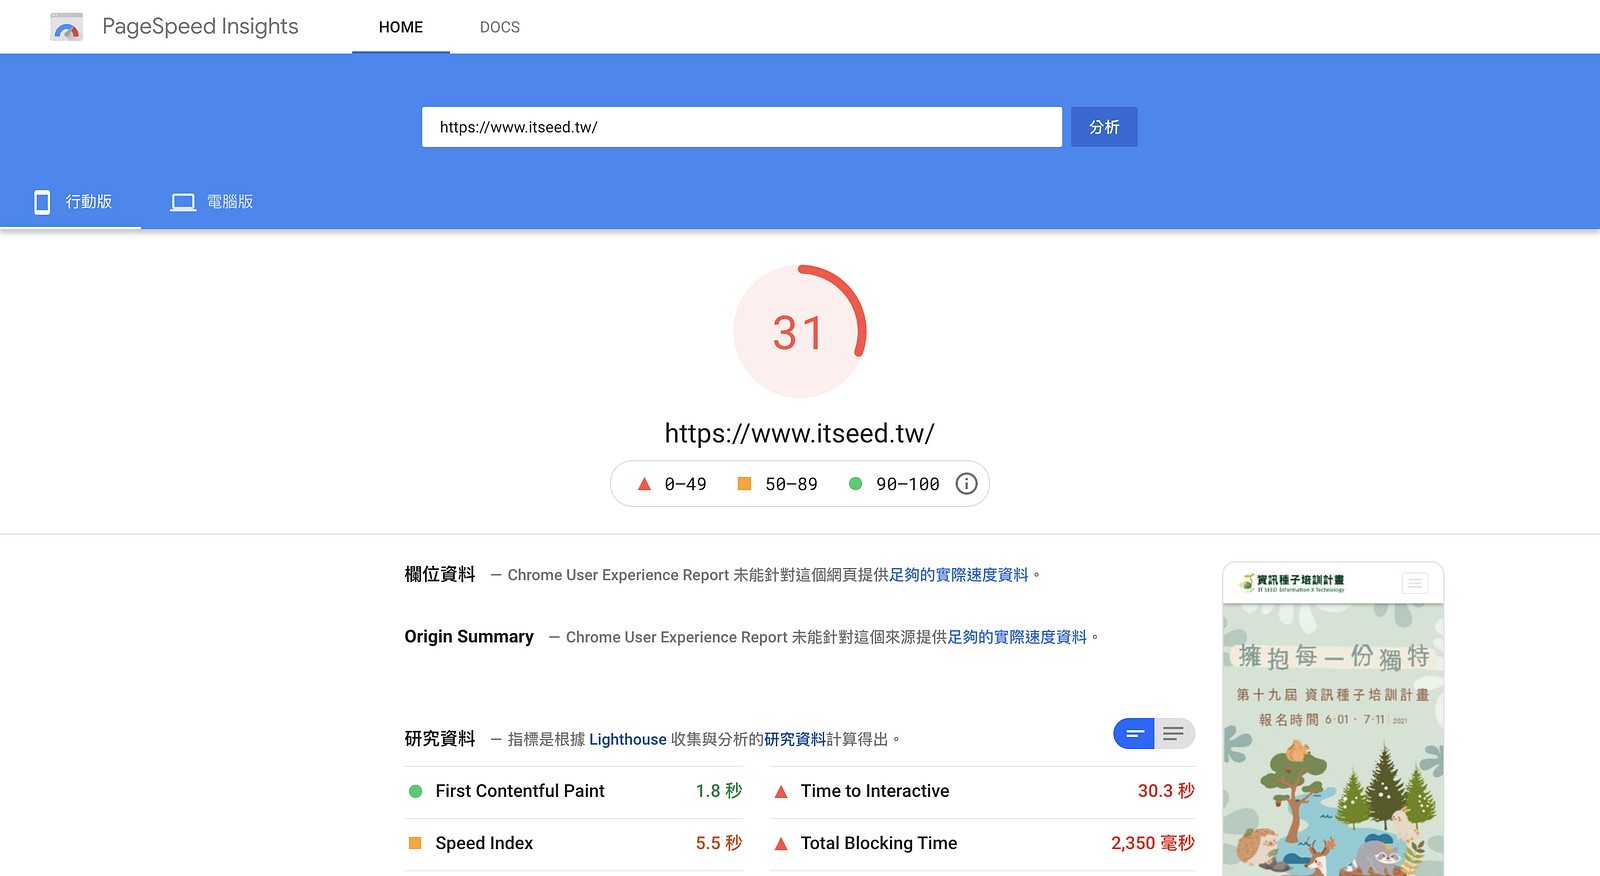
Task: Click the red triangle 0–49 legend icon
Action: pos(644,484)
